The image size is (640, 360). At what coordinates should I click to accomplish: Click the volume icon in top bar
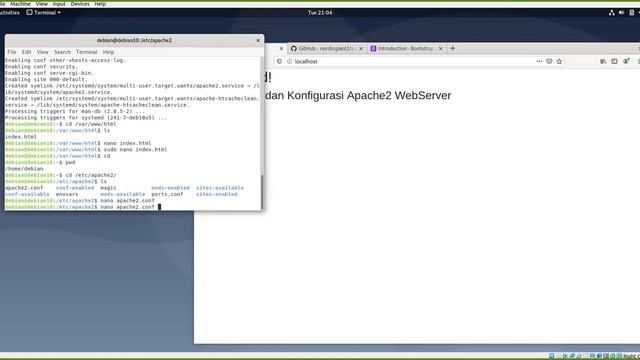pyautogui.click(x=621, y=13)
